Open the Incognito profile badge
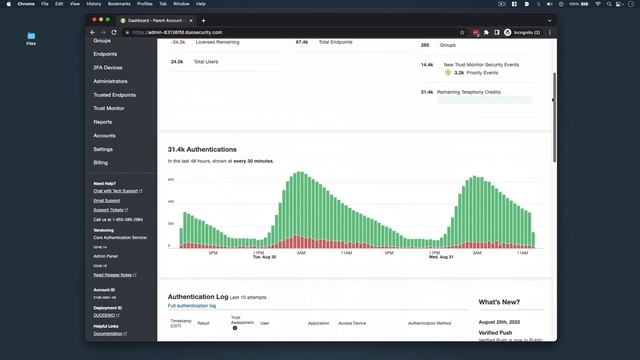The image size is (640, 360). click(522, 32)
